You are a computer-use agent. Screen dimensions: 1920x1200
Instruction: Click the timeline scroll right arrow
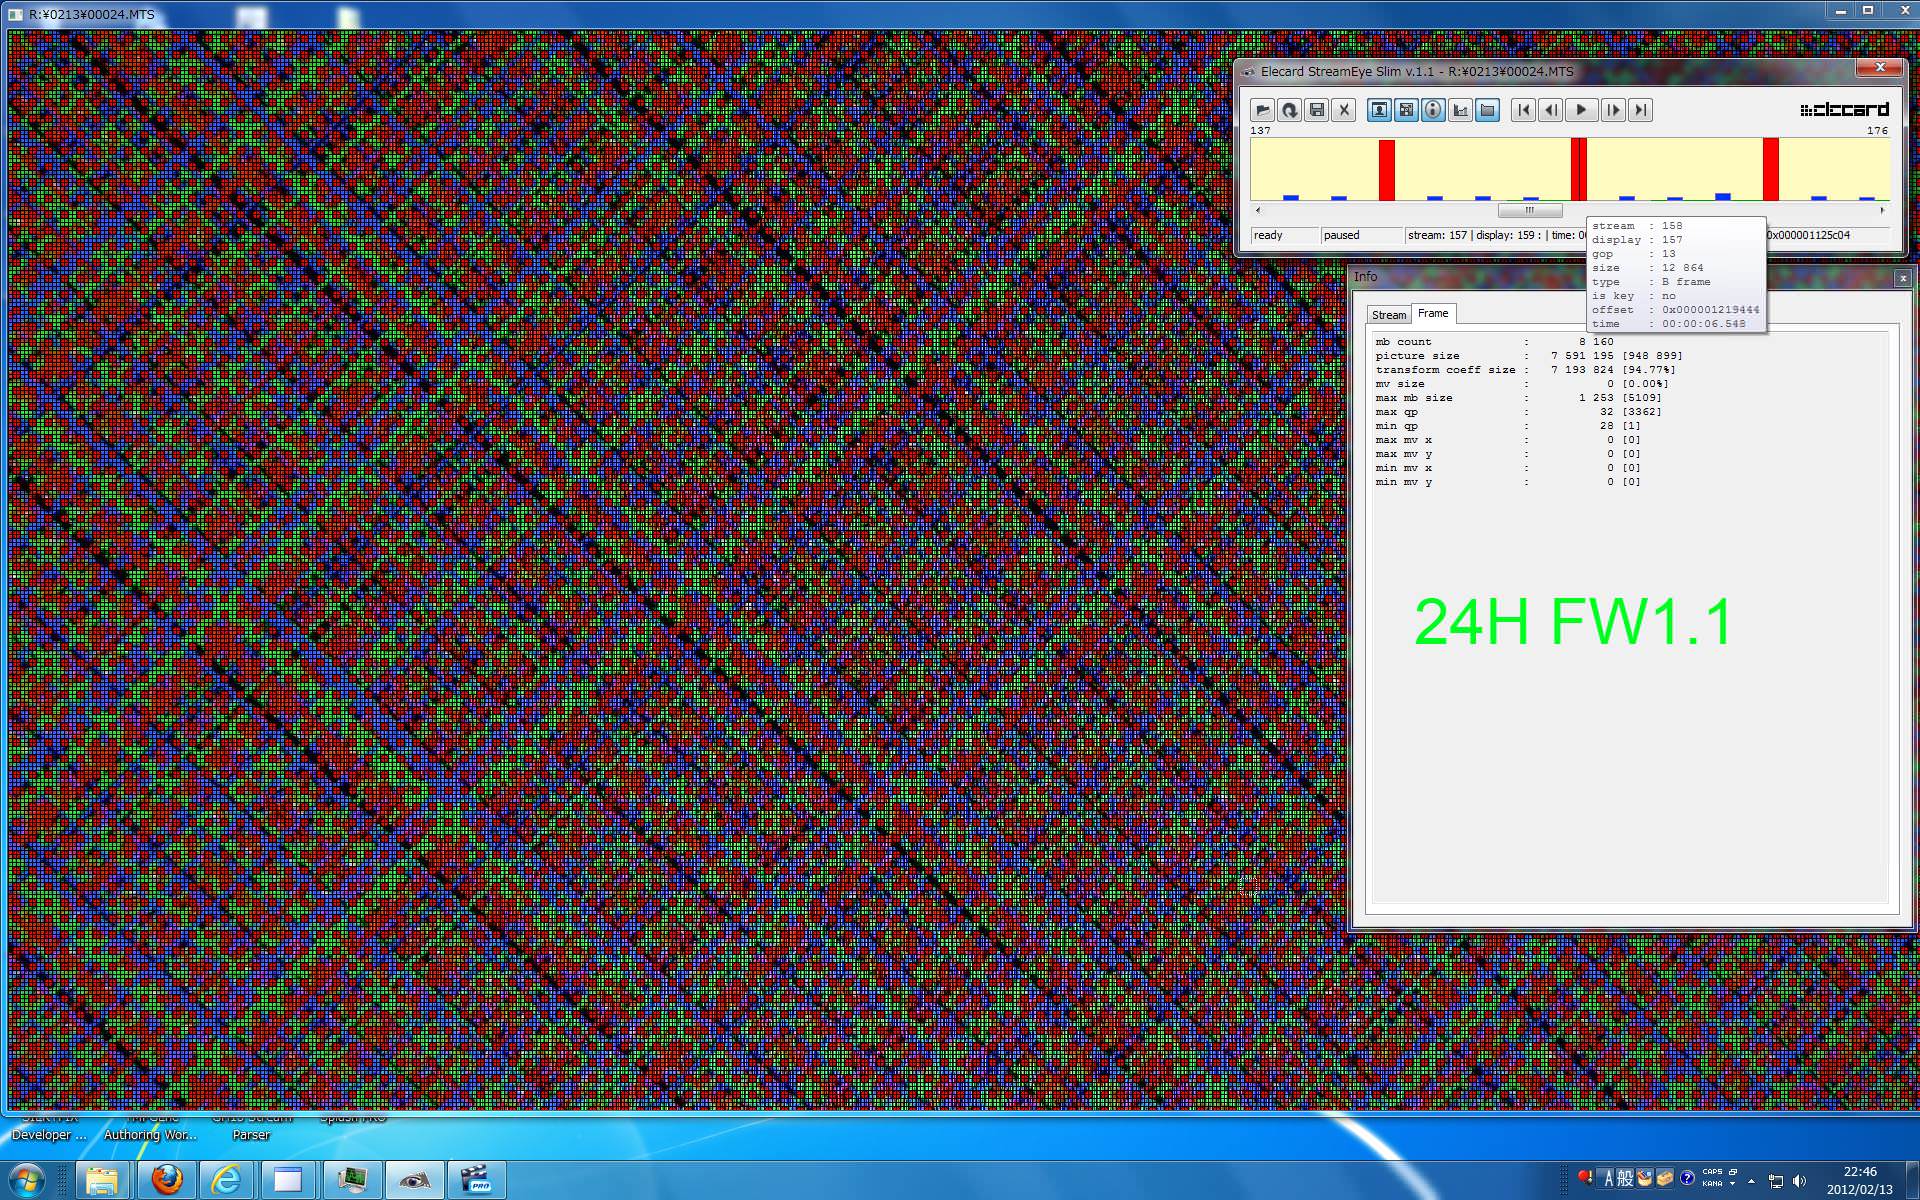pyautogui.click(x=1882, y=210)
